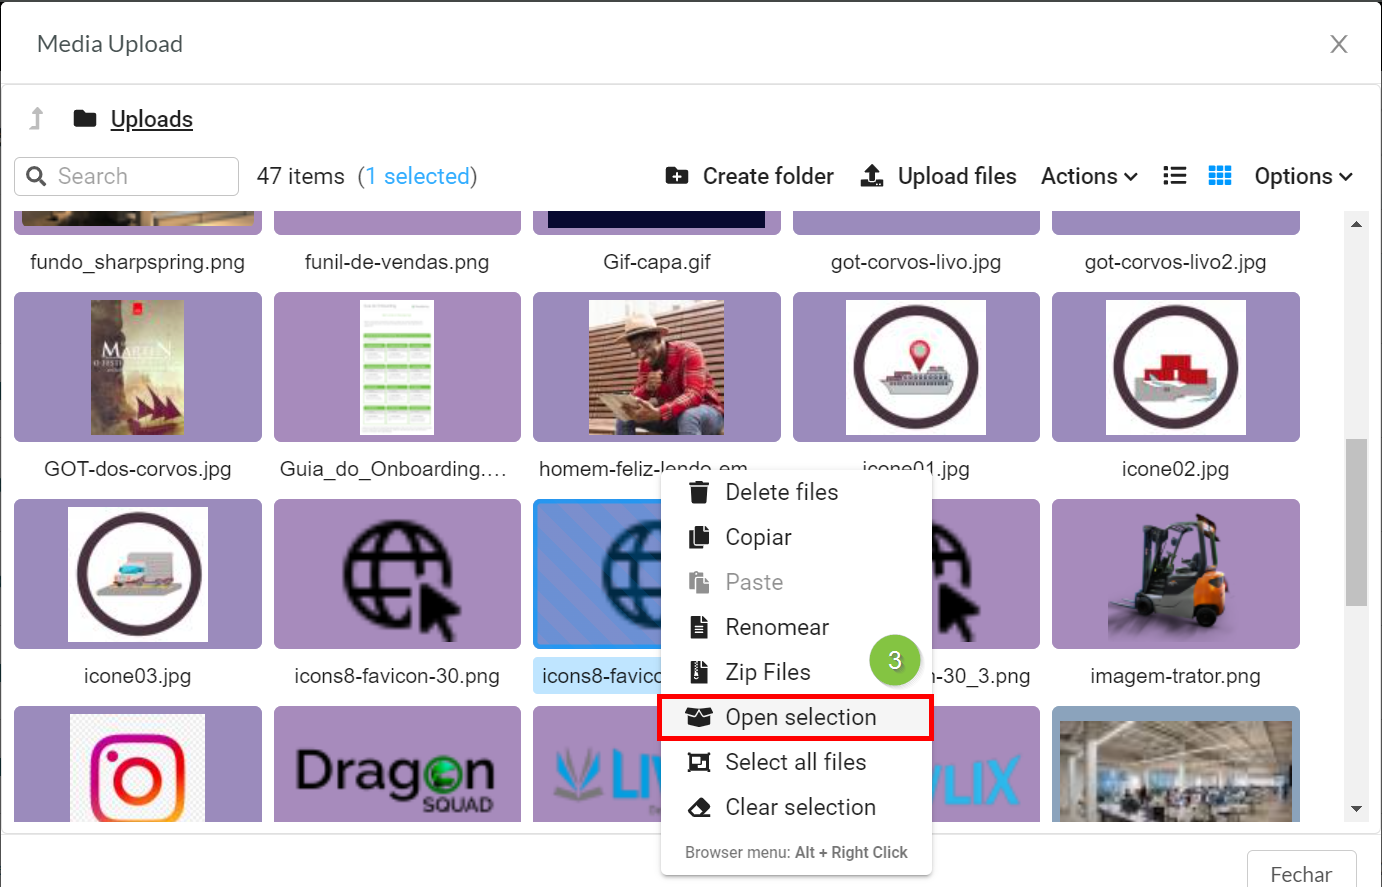Choose Clear selection menu entry
The image size is (1382, 887).
(x=800, y=807)
